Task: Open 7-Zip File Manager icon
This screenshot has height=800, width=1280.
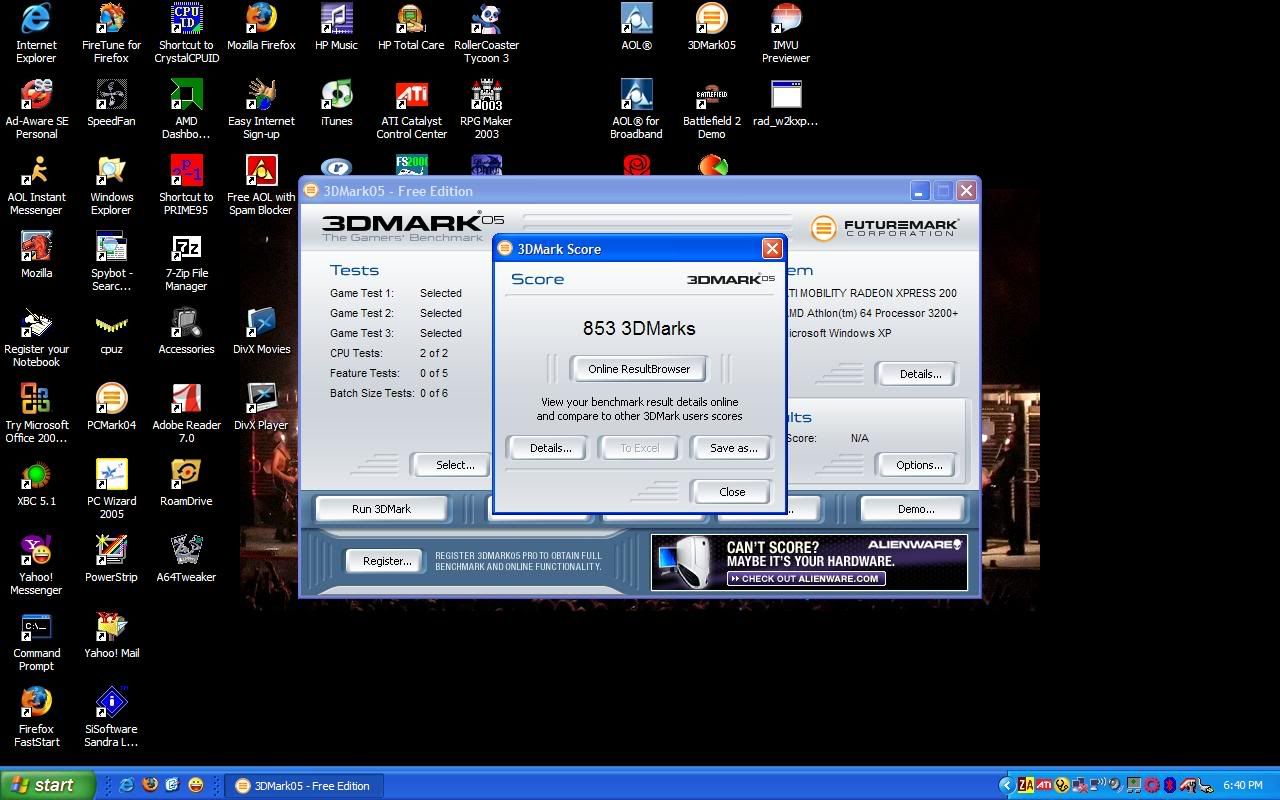Action: (186, 261)
